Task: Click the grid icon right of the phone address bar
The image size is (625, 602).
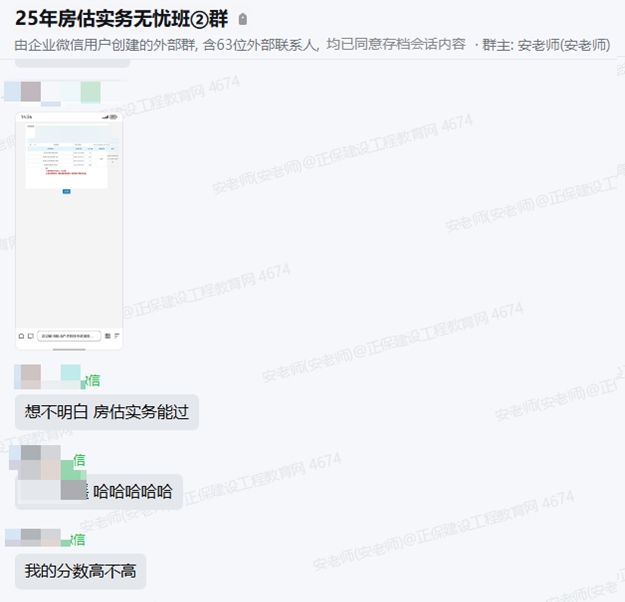Action: click(108, 336)
